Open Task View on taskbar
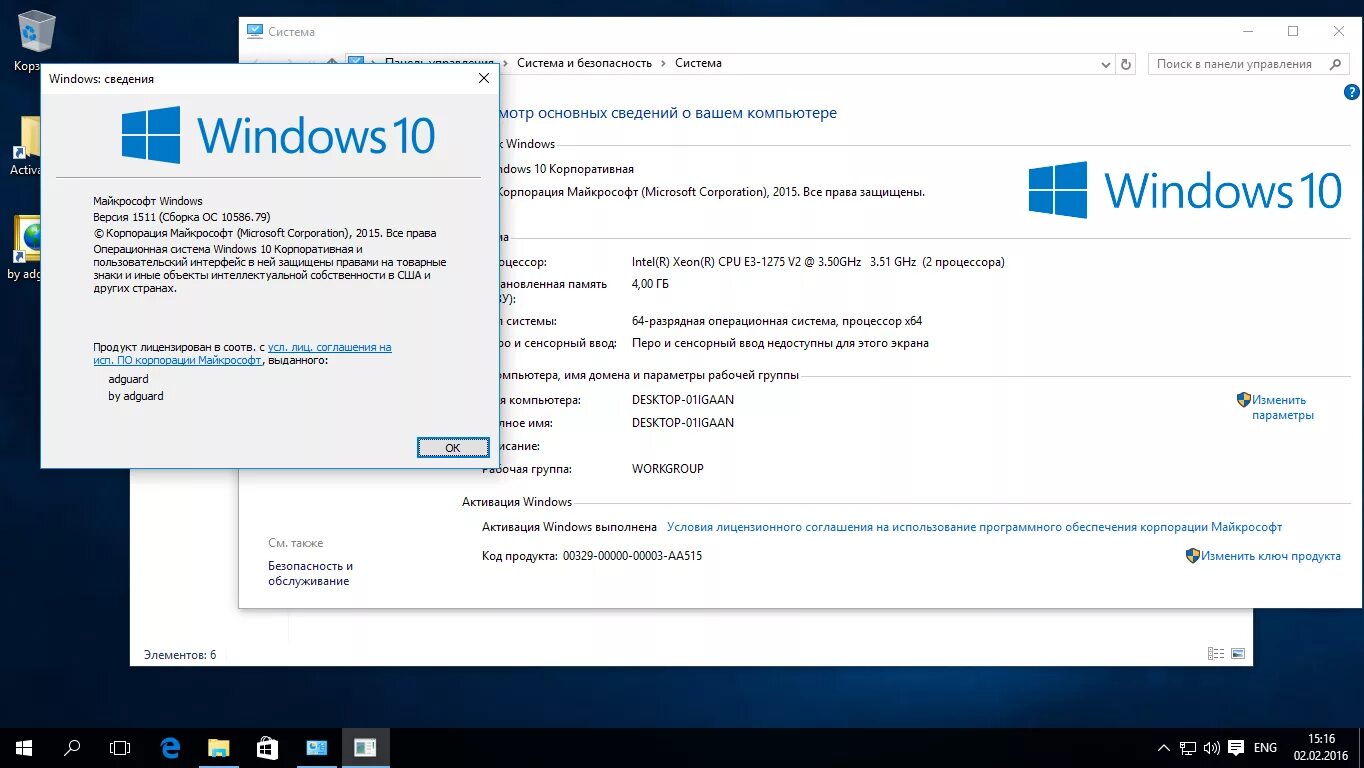This screenshot has height=768, width=1364. [x=120, y=747]
